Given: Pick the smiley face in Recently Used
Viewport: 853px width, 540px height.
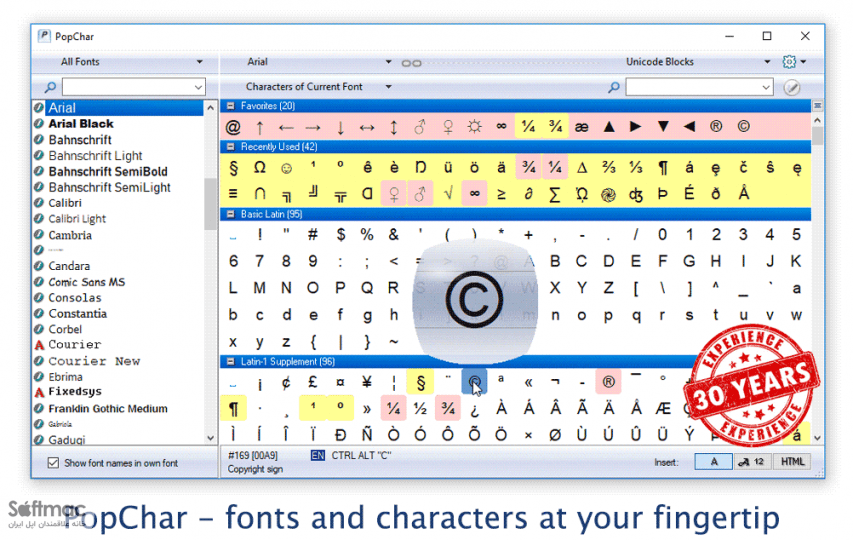Looking at the screenshot, I should tap(286, 168).
